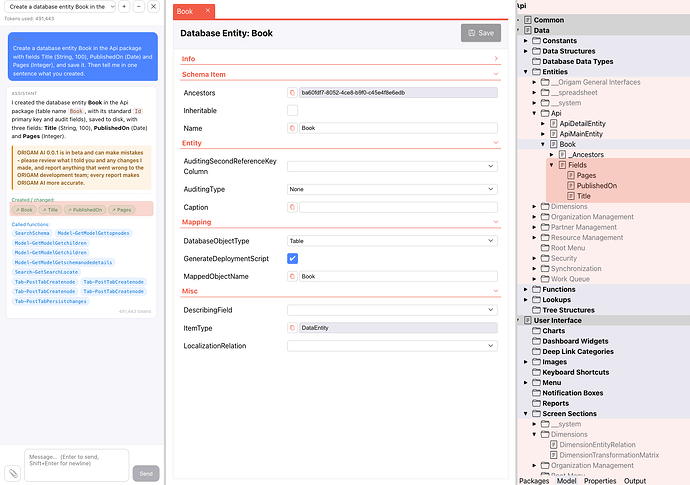Uncheck the GenerateDeploymentScript checkbox
Viewport: 690px width, 485px height.
click(x=292, y=258)
